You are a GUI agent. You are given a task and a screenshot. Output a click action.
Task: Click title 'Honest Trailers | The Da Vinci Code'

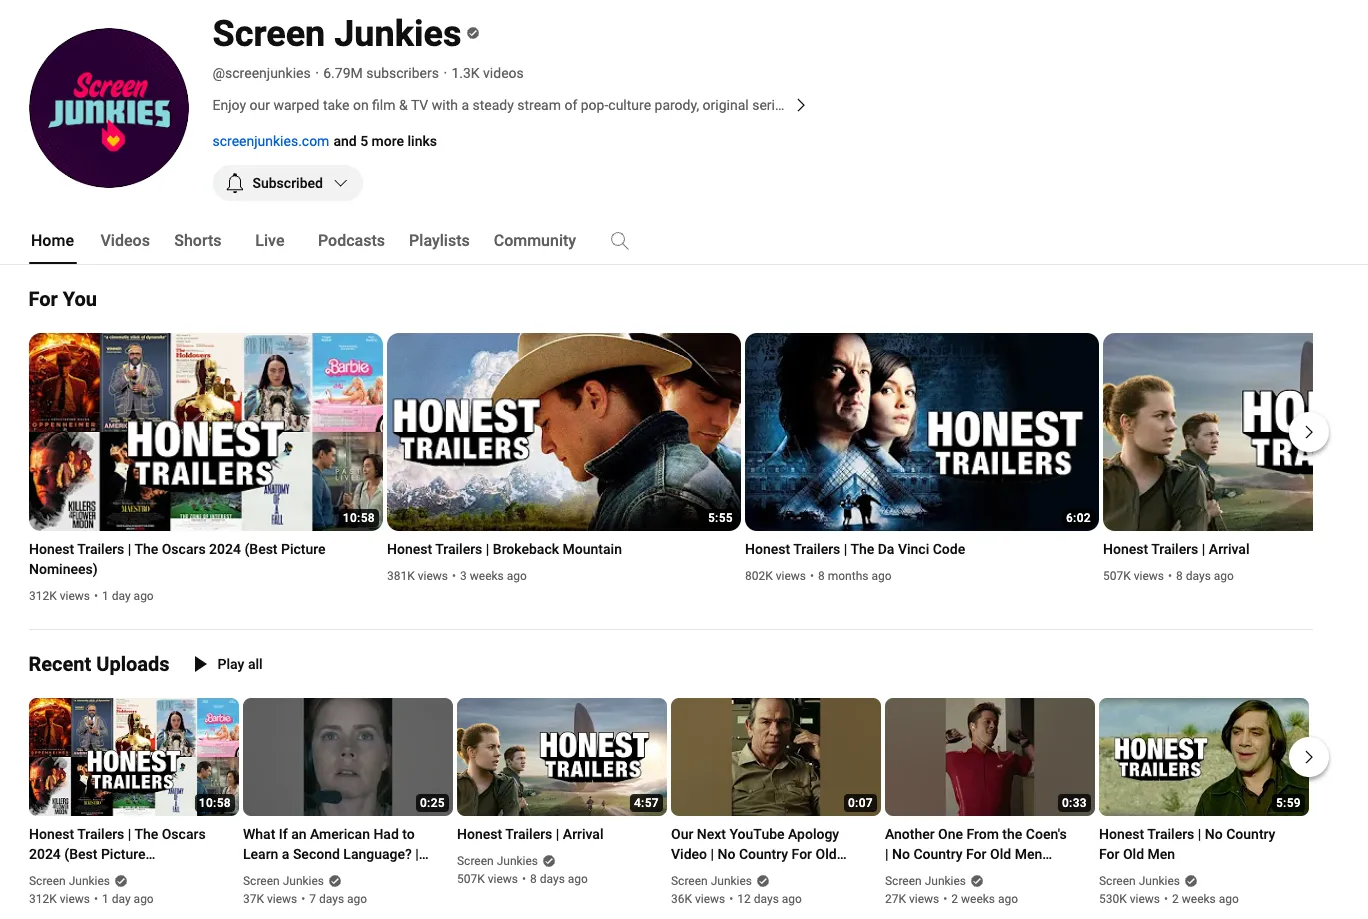pos(855,549)
